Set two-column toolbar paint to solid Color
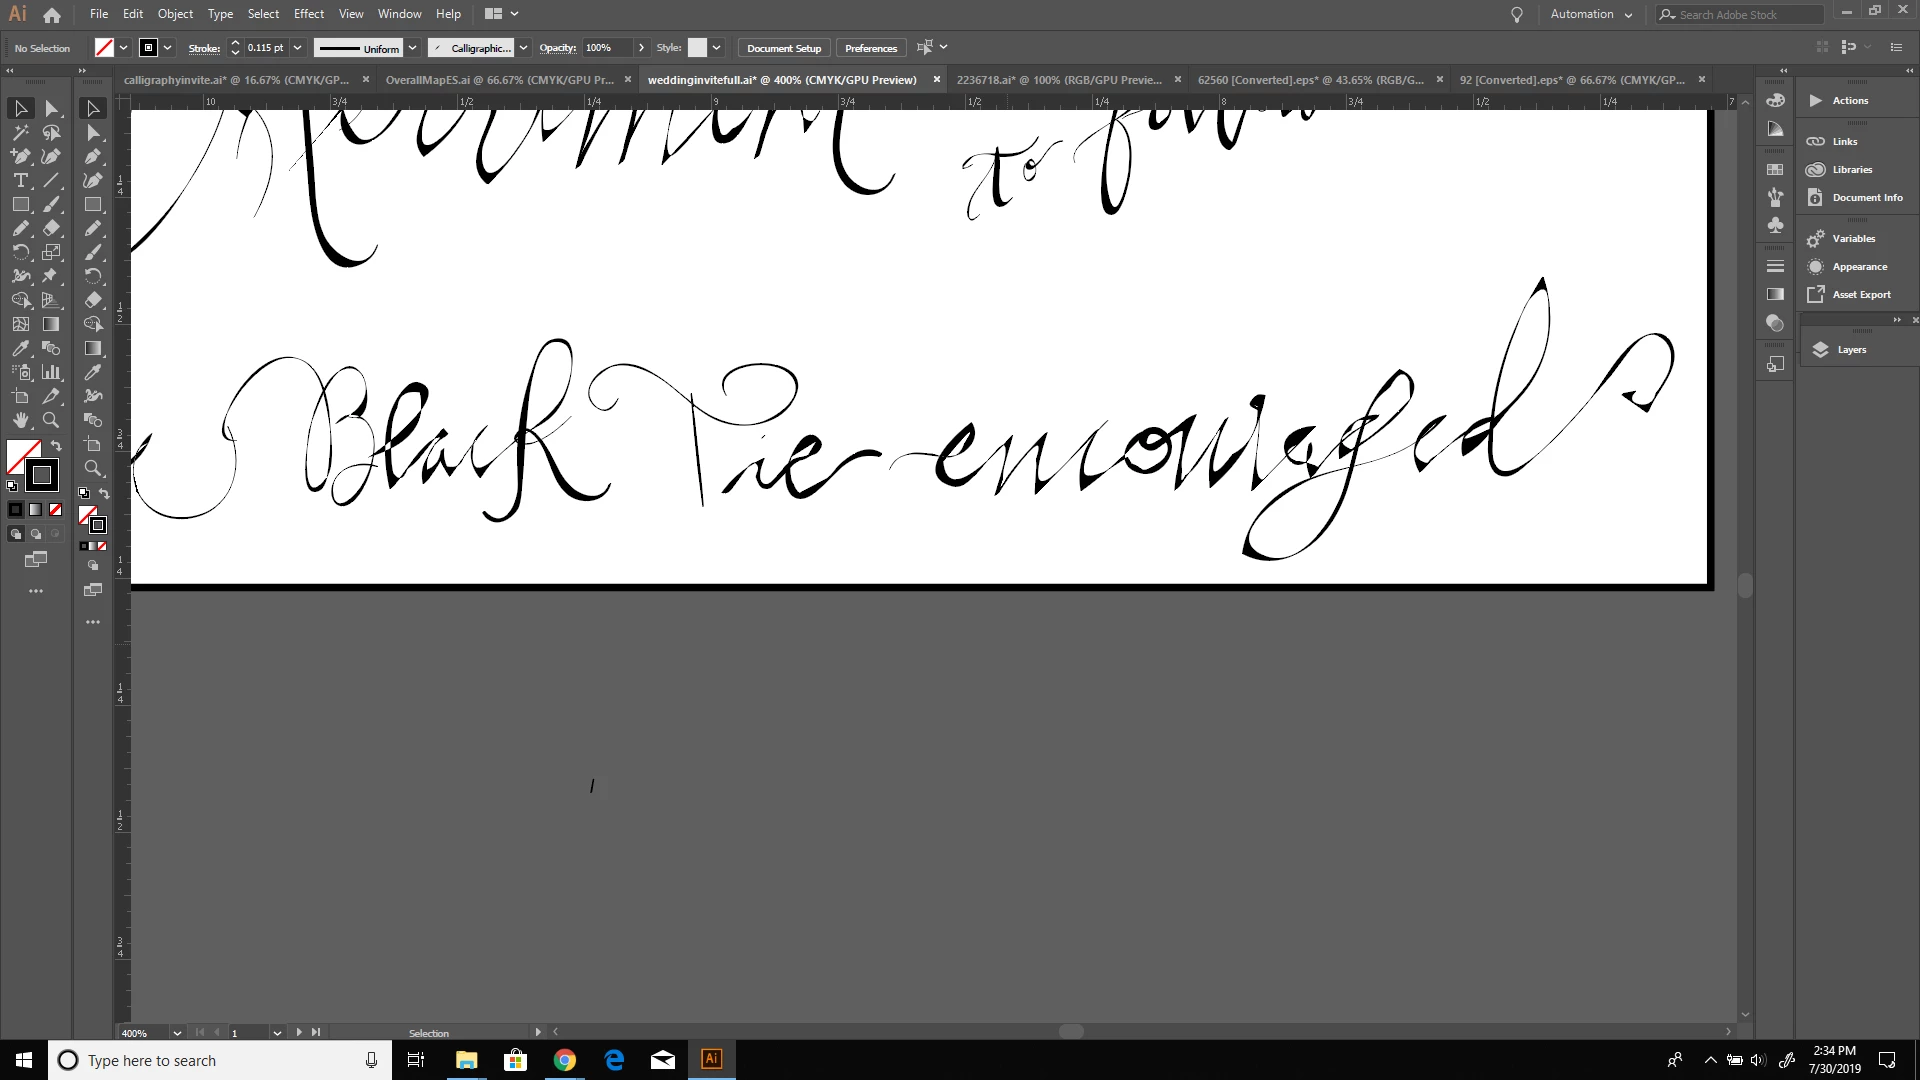The width and height of the screenshot is (1920, 1080). tap(16, 510)
